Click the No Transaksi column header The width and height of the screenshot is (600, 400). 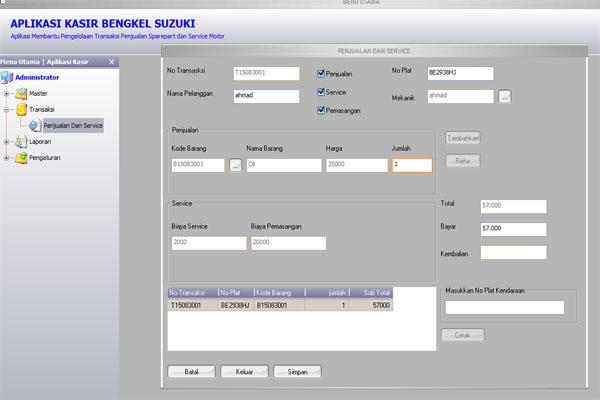193,293
